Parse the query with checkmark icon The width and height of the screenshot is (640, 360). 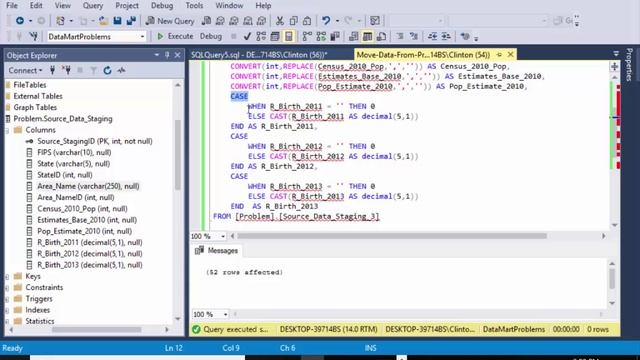click(247, 36)
